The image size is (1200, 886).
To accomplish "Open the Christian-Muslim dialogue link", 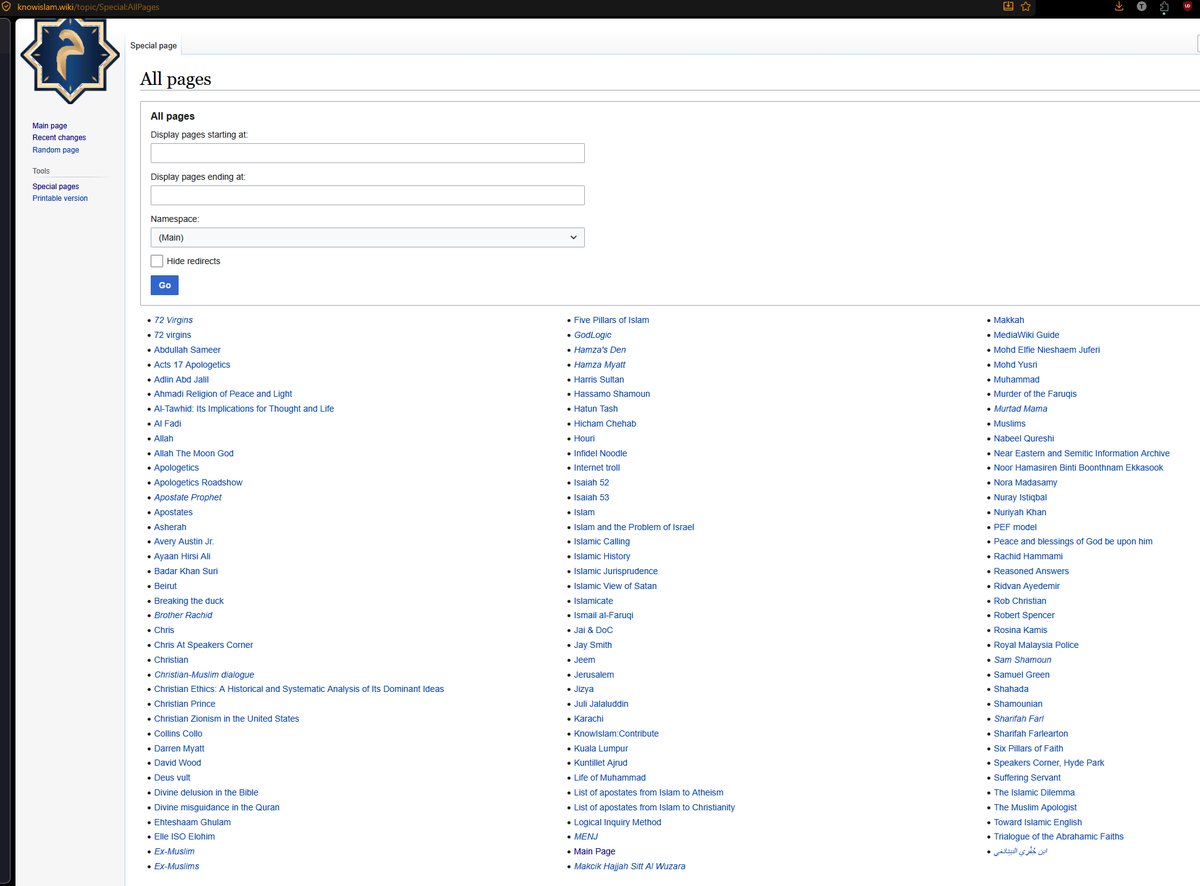I will tap(204, 675).
